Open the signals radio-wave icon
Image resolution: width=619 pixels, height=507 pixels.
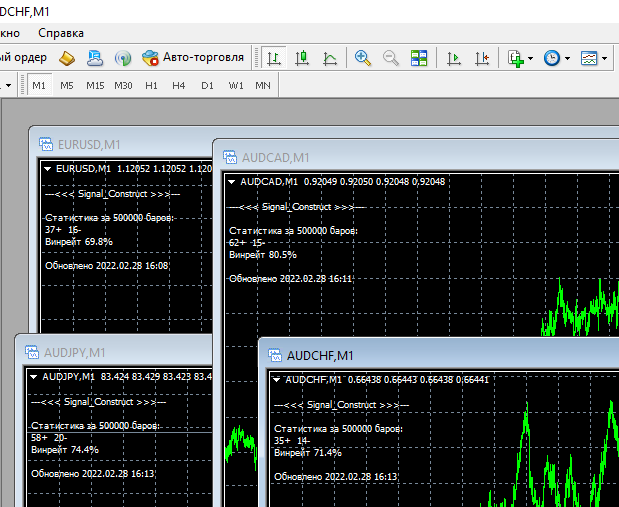coord(123,58)
